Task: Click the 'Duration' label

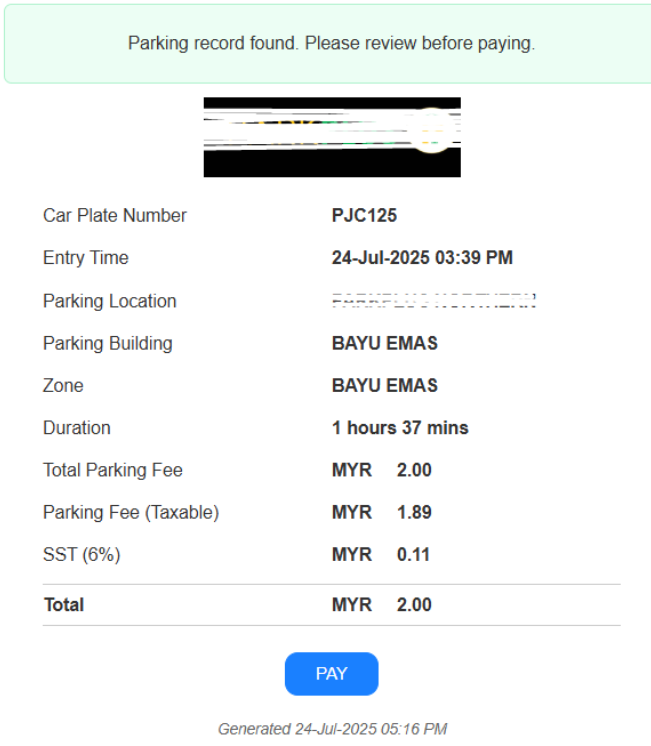Action: pos(77,428)
